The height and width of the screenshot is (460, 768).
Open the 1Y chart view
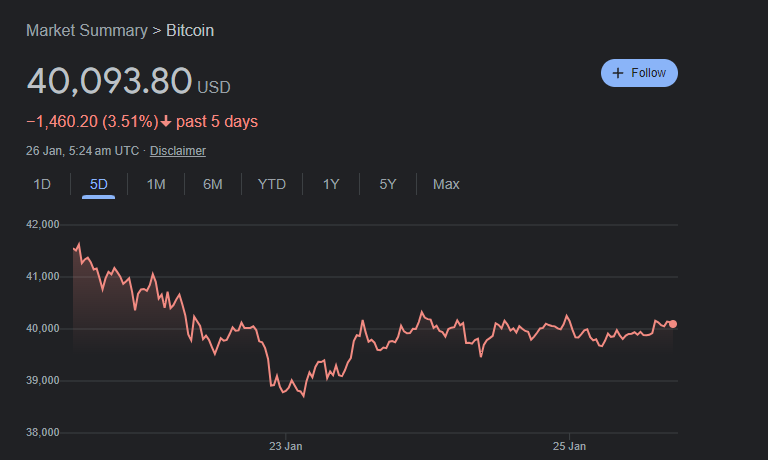331,184
